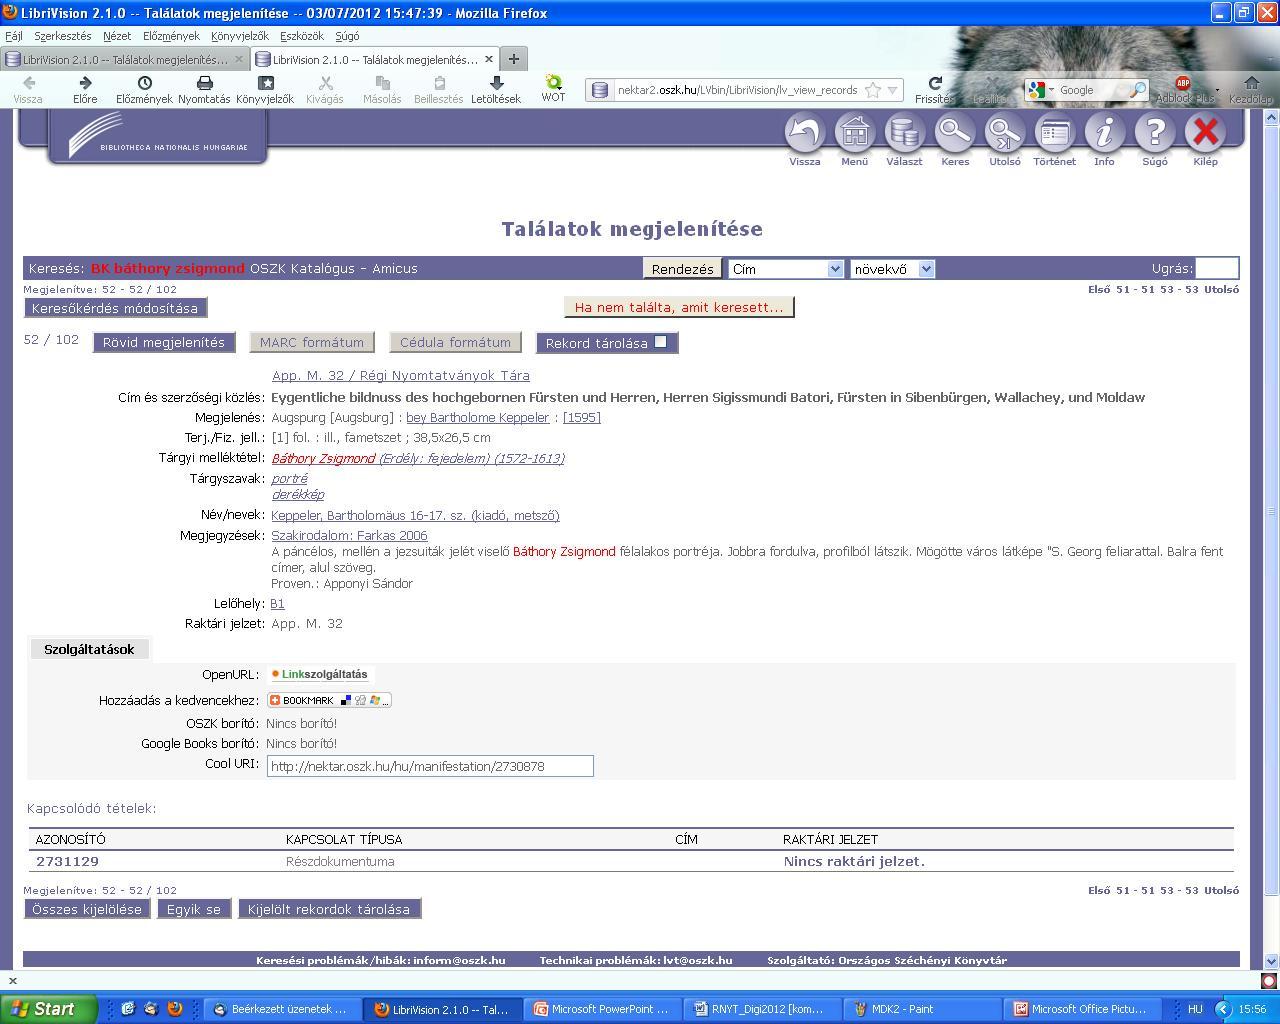Open the Eszközök menu

point(301,36)
